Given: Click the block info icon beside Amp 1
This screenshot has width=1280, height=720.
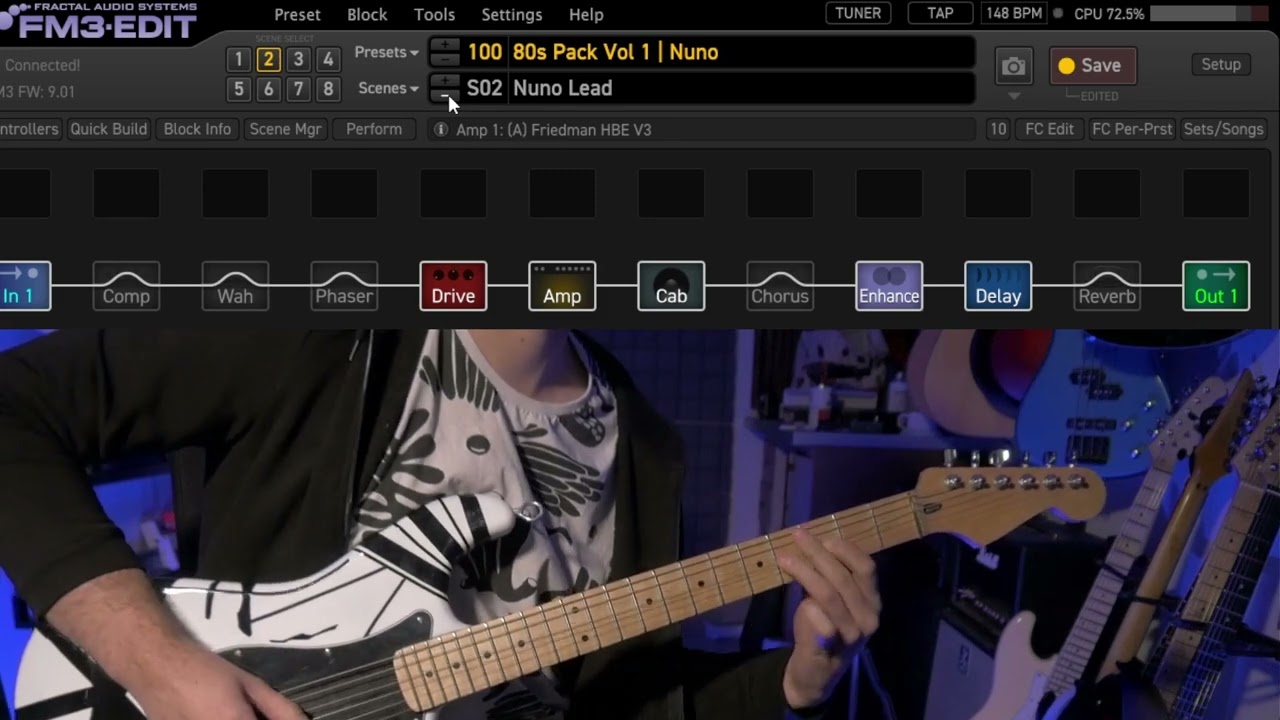Looking at the screenshot, I should pos(441,130).
